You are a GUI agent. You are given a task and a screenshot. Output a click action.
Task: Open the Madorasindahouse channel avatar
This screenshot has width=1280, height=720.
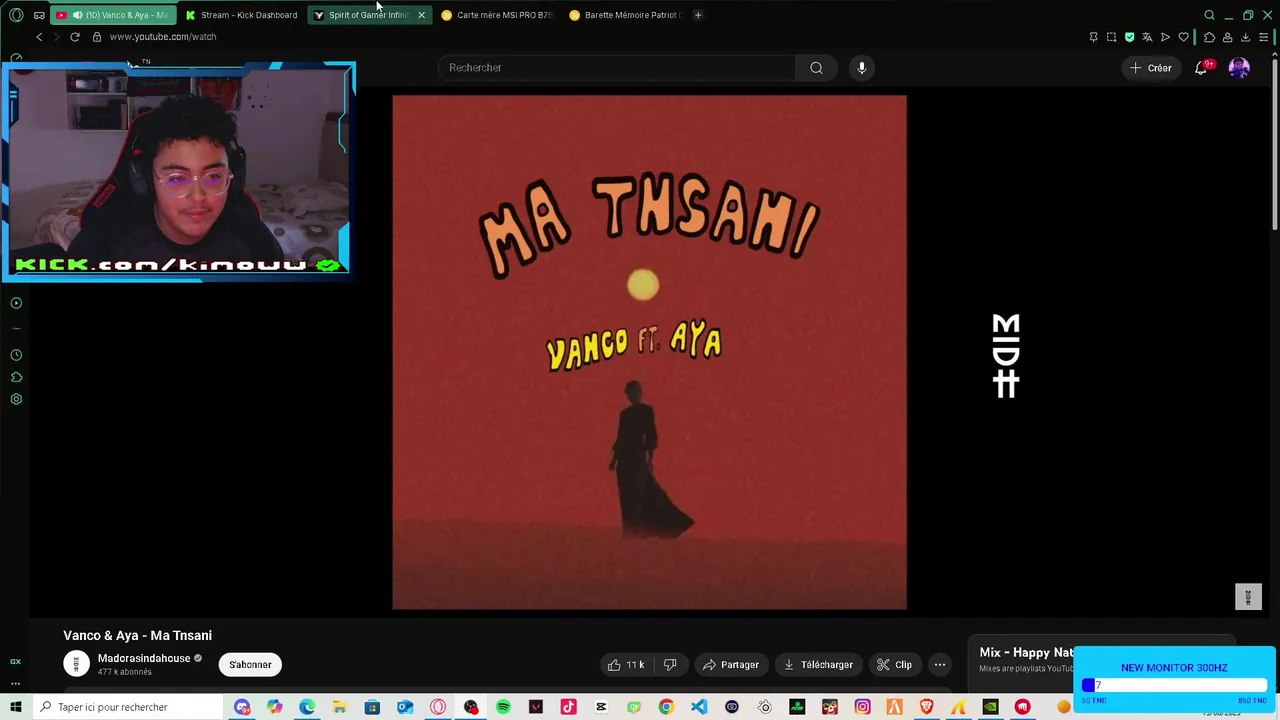coord(76,664)
